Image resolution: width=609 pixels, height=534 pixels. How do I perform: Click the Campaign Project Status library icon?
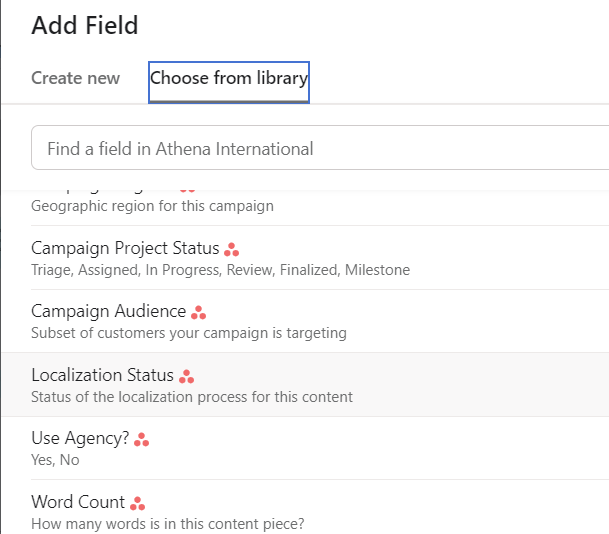coord(232,250)
